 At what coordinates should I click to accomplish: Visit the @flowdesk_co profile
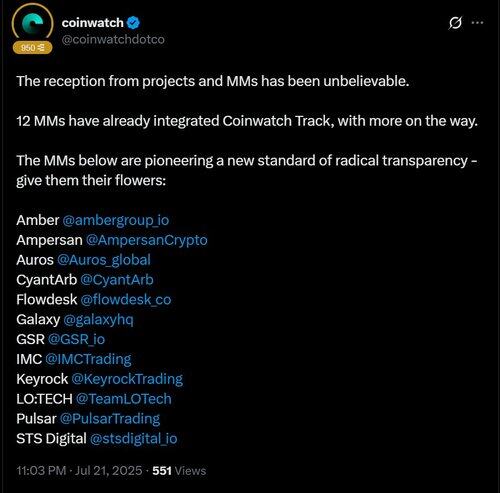tap(126, 300)
